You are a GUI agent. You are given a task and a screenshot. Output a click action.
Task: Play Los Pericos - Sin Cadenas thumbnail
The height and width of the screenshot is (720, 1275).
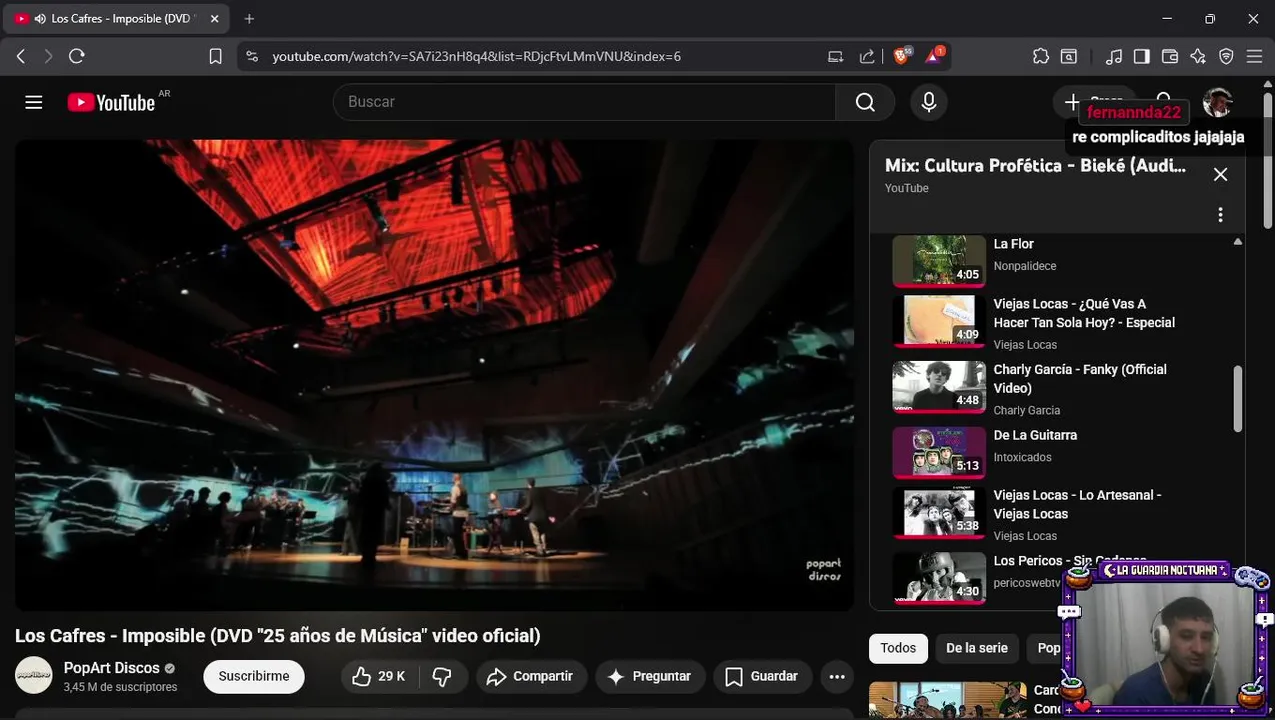(x=939, y=578)
